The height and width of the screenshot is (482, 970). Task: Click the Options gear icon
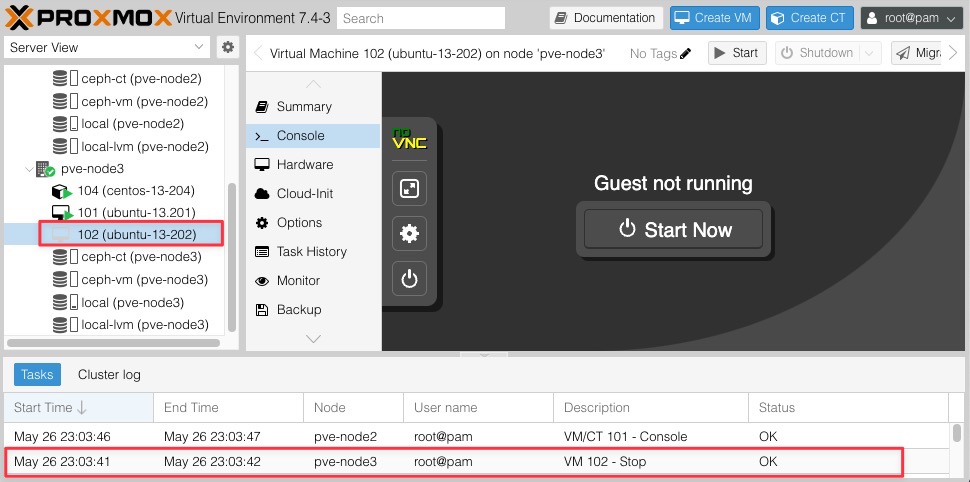(x=262, y=223)
